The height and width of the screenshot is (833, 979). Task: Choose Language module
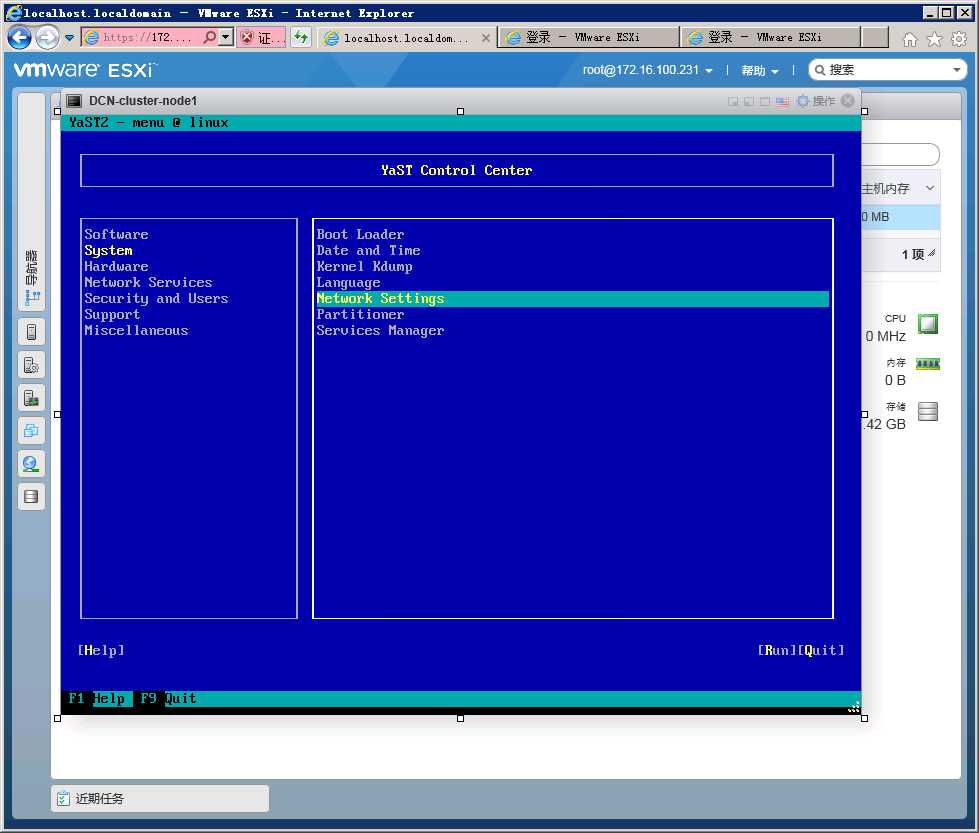[x=348, y=282]
